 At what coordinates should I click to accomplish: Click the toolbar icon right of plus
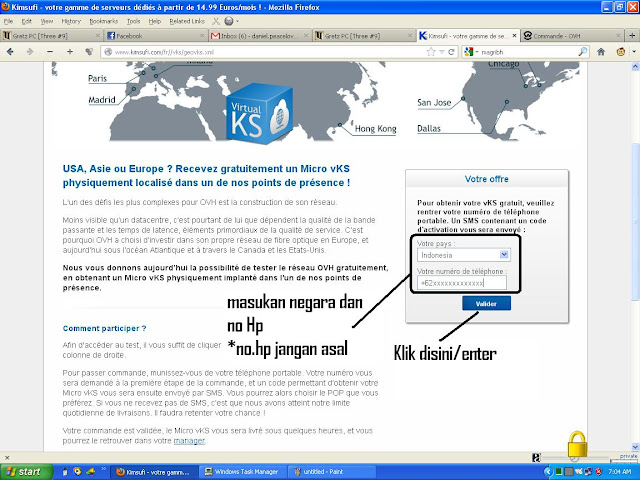tap(89, 52)
